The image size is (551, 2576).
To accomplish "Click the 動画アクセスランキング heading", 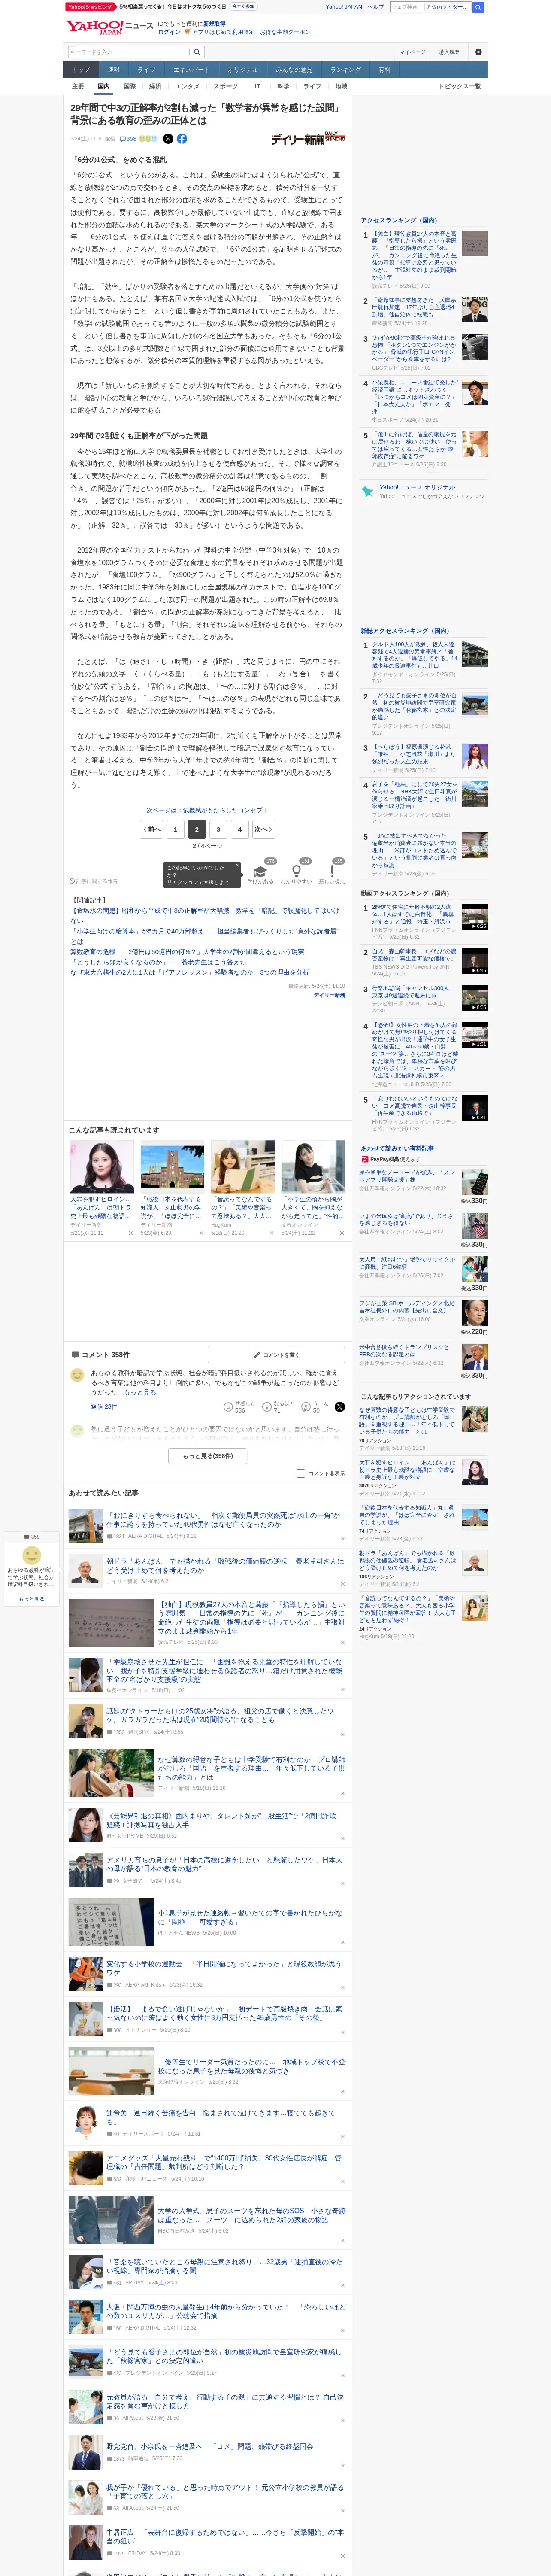I will point(405,893).
